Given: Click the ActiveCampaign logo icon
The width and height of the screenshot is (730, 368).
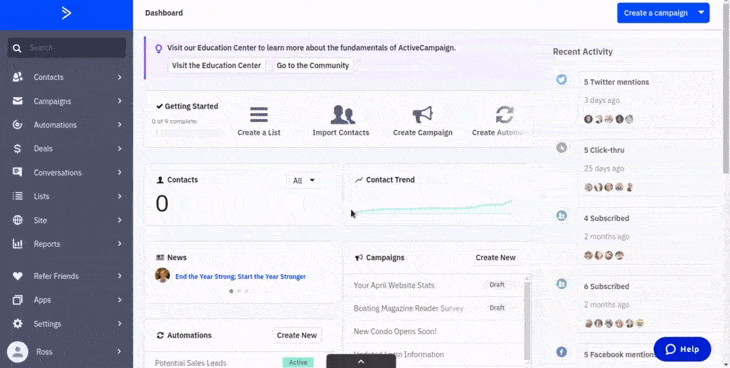Looking at the screenshot, I should coord(66,13).
